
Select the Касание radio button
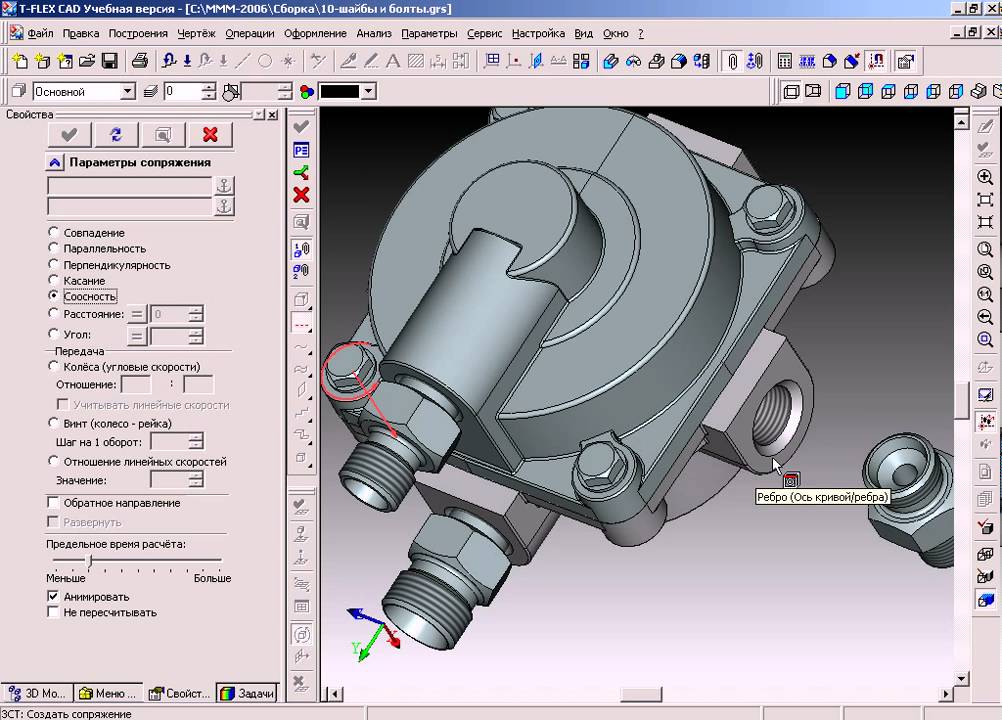pyautogui.click(x=54, y=280)
